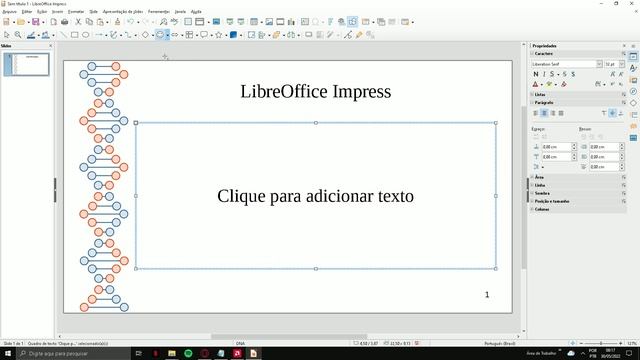Click the Save document icon
Image resolution: width=640 pixels, height=360 pixels.
coord(36,22)
